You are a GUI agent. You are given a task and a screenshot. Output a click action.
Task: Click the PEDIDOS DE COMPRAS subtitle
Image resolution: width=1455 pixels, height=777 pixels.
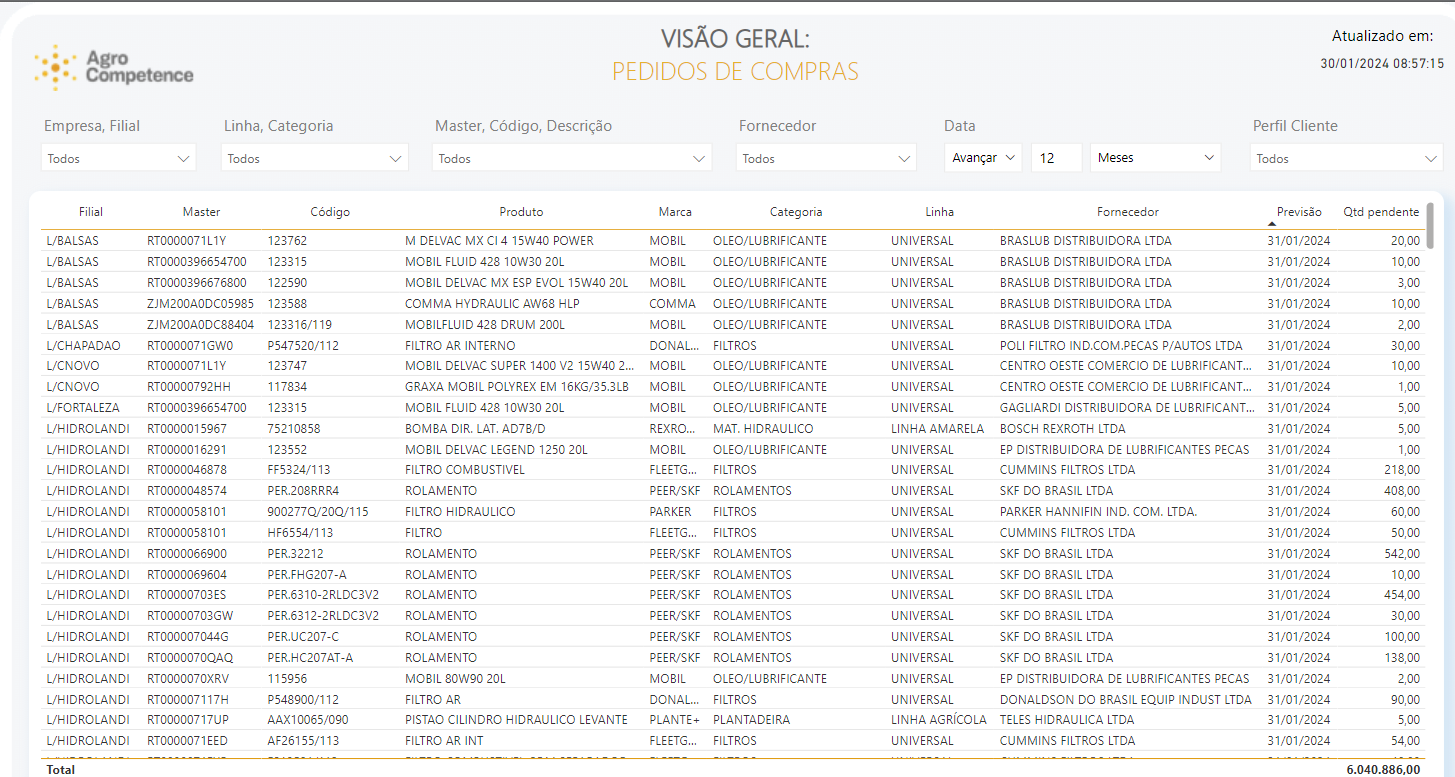735,72
